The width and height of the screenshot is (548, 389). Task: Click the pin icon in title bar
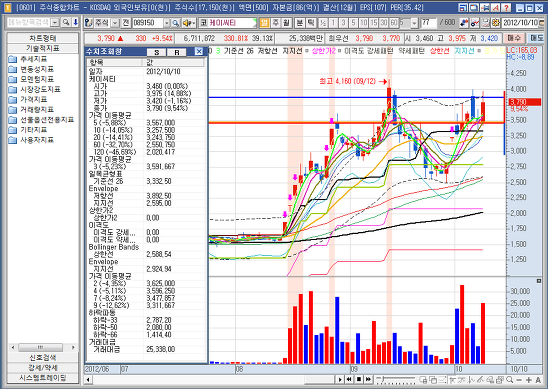tap(484, 7)
